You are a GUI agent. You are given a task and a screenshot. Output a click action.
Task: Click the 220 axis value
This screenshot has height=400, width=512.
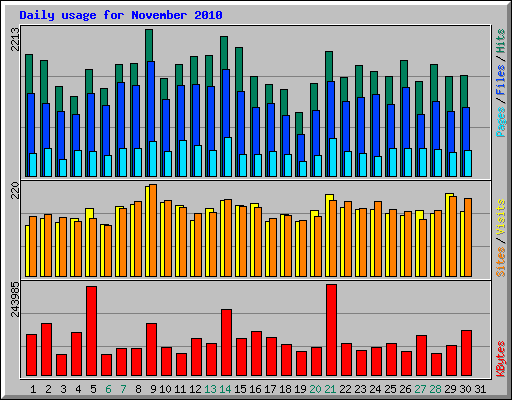(x=15, y=190)
